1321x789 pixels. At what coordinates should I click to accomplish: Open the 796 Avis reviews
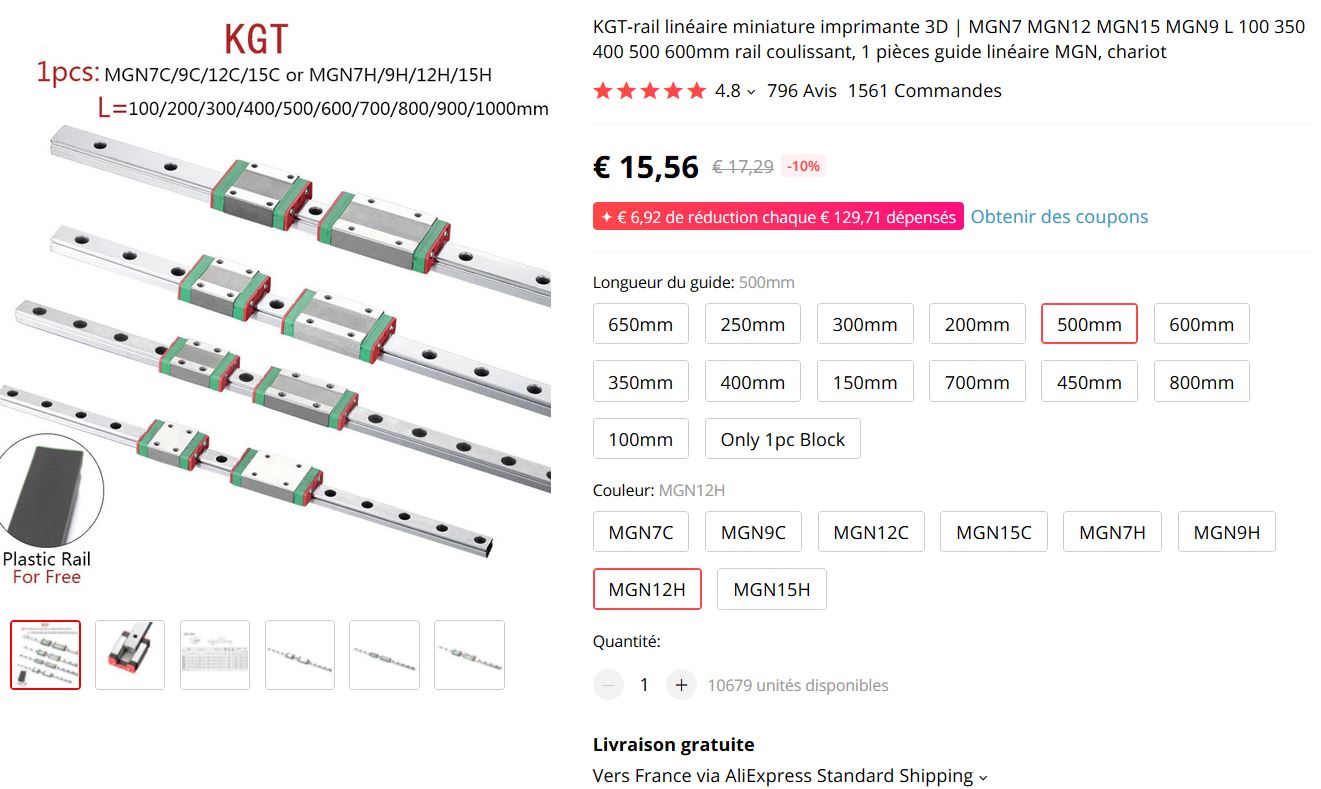point(801,91)
